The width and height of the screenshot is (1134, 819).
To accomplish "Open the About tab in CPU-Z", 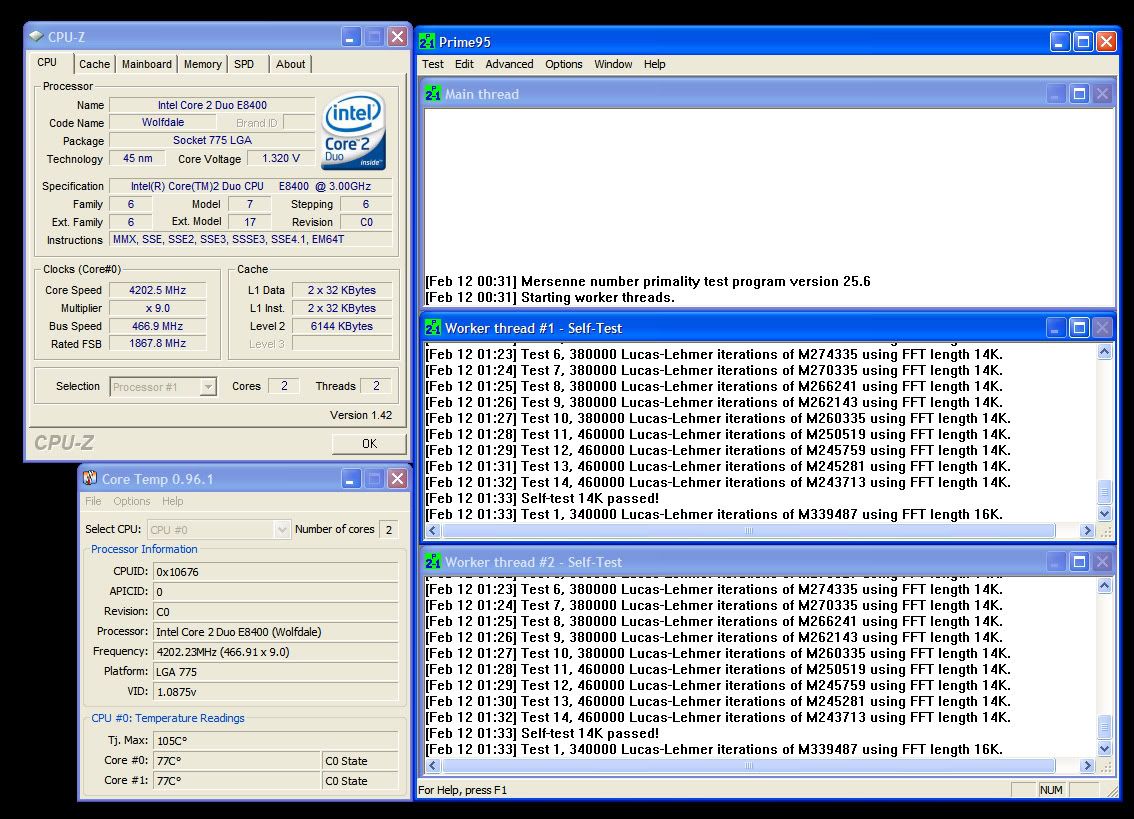I will (x=291, y=64).
